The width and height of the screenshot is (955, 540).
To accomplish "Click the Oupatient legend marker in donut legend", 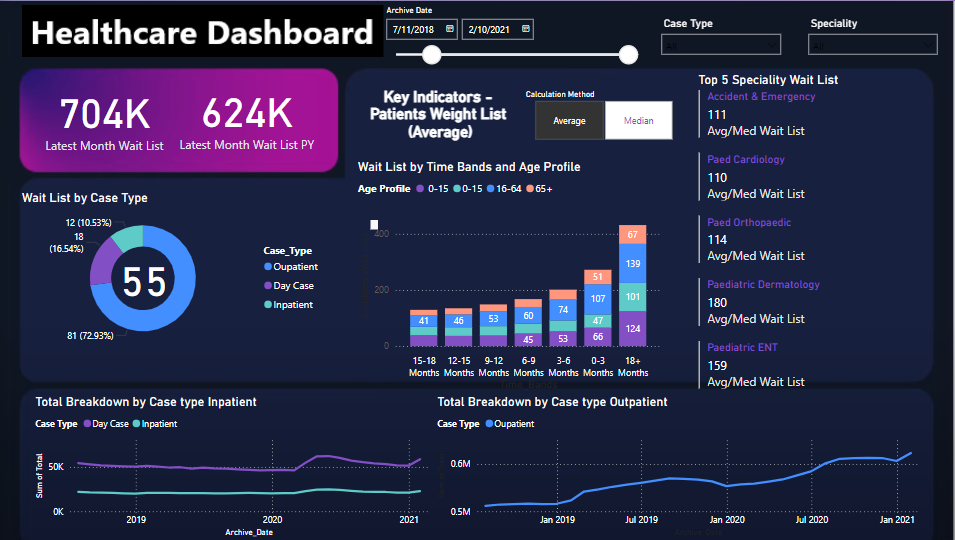I will [268, 267].
